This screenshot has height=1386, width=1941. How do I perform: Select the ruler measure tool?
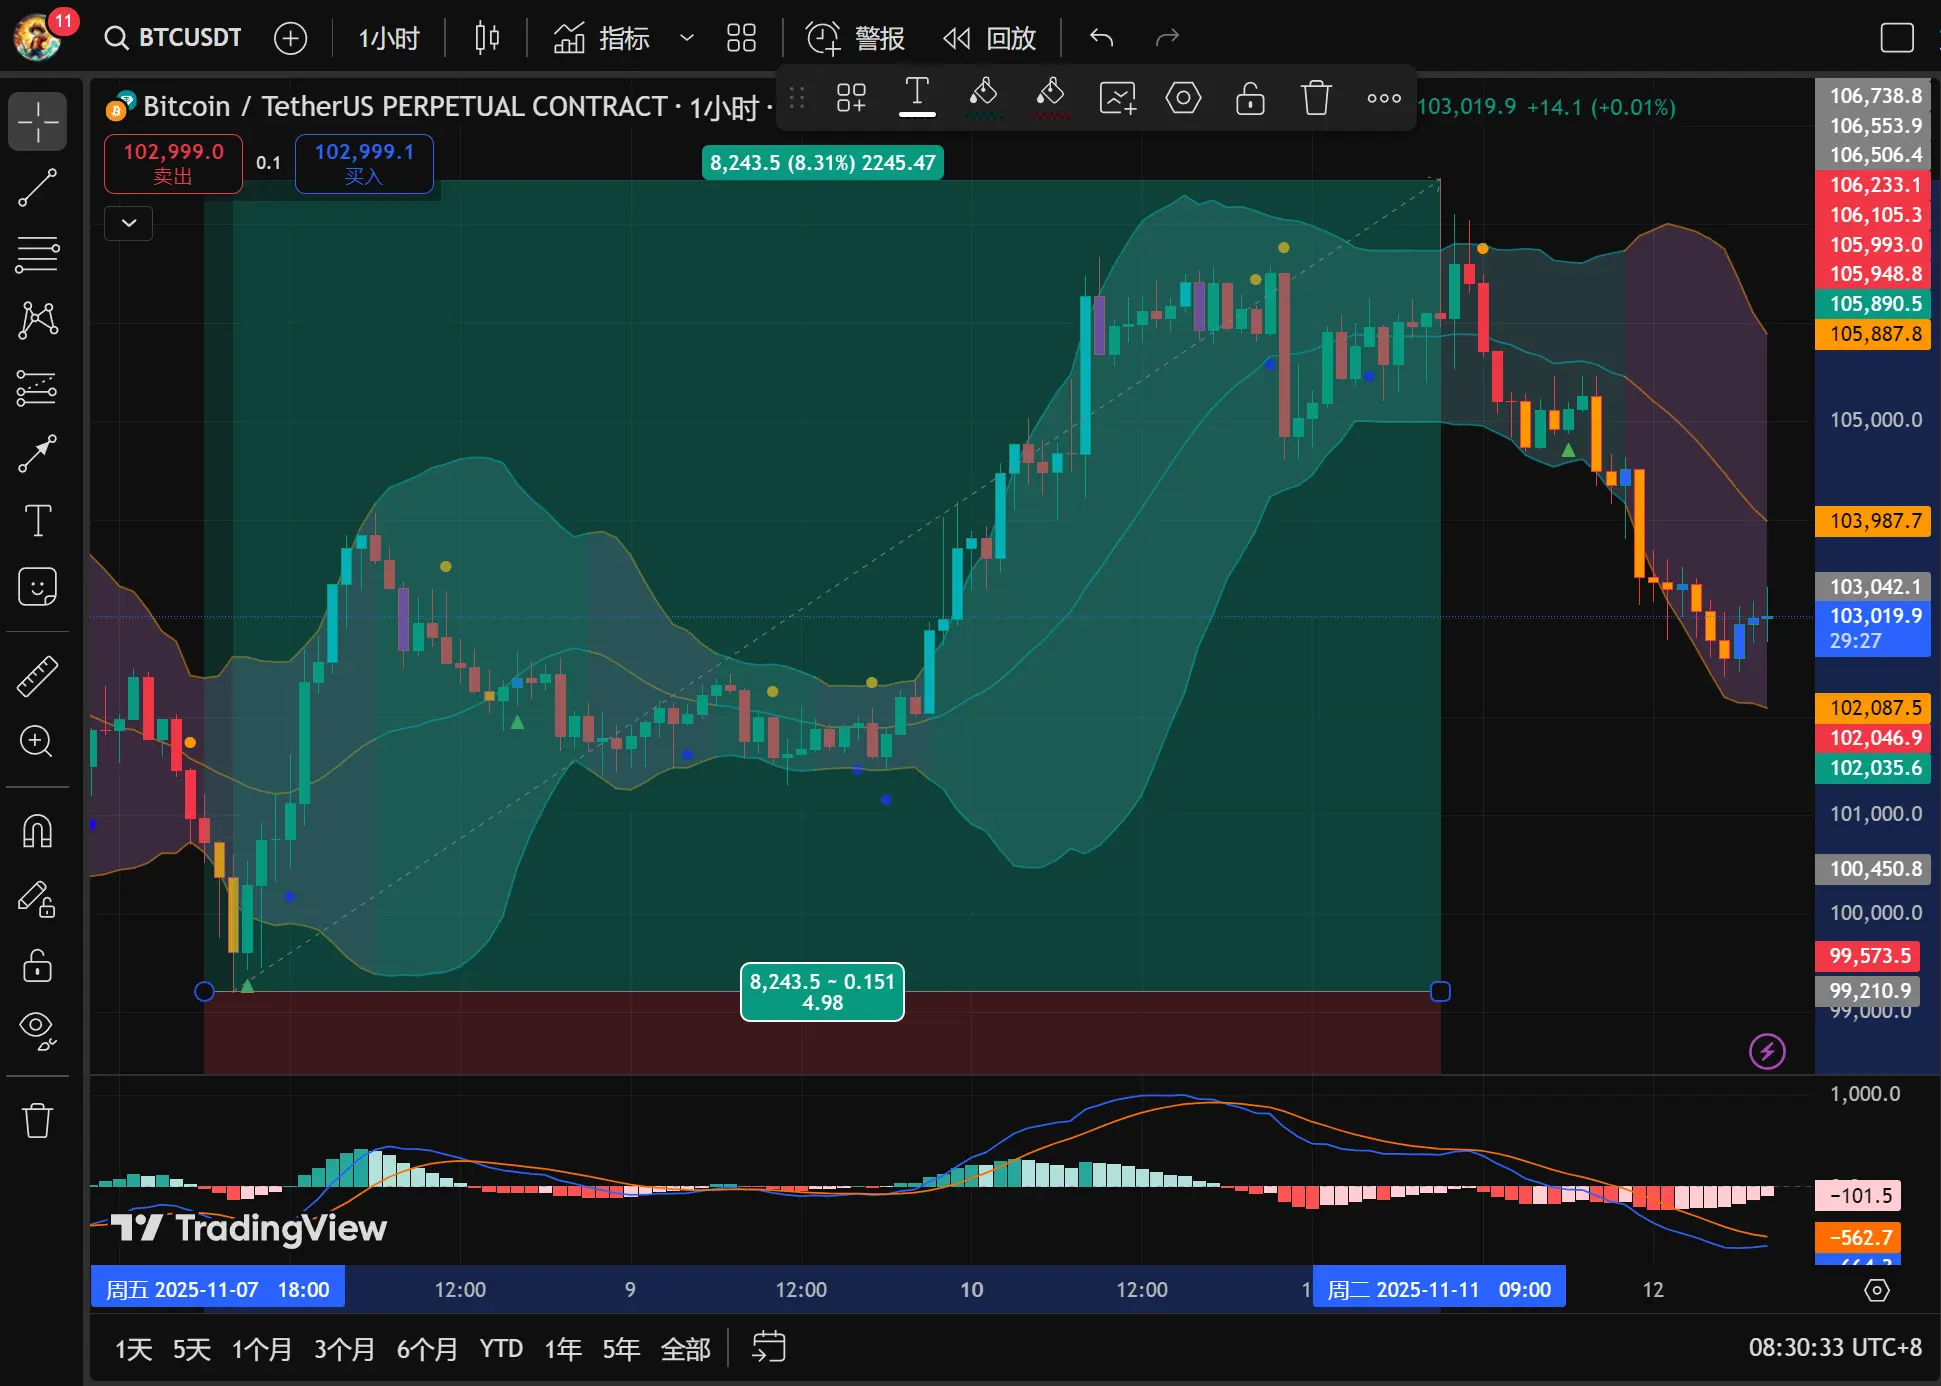coord(38,676)
